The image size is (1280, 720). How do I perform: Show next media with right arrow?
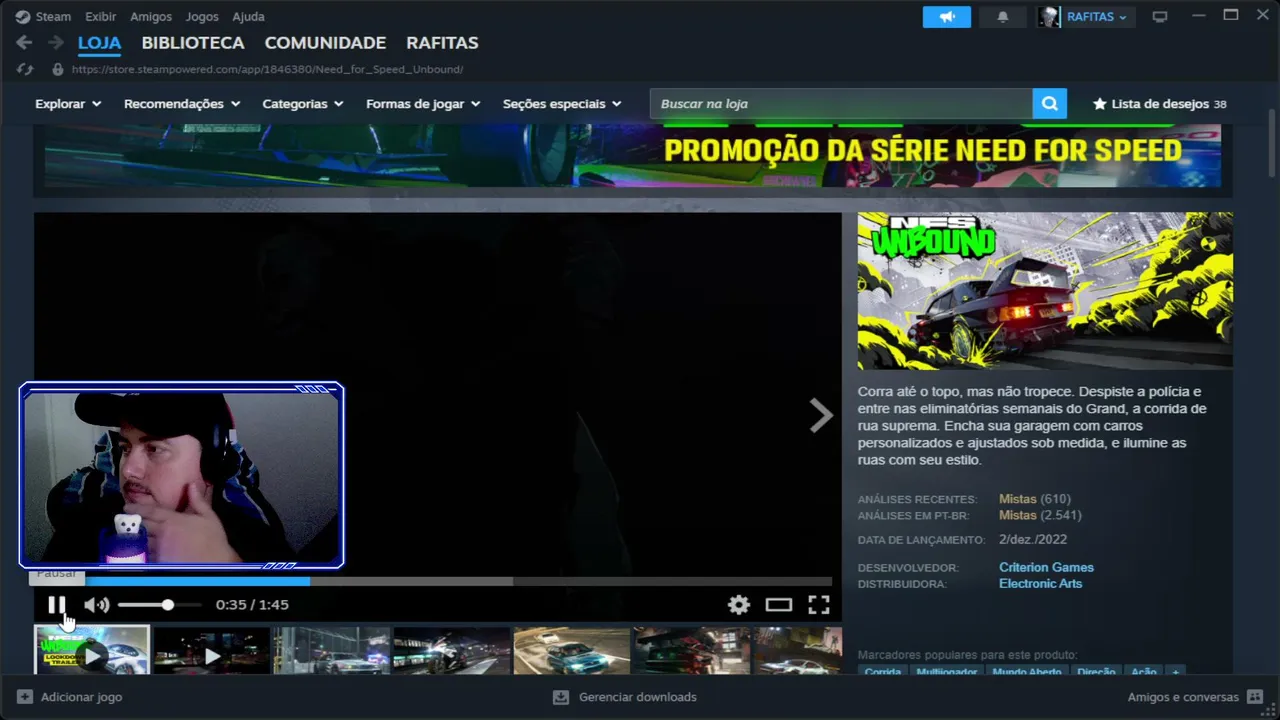(821, 415)
